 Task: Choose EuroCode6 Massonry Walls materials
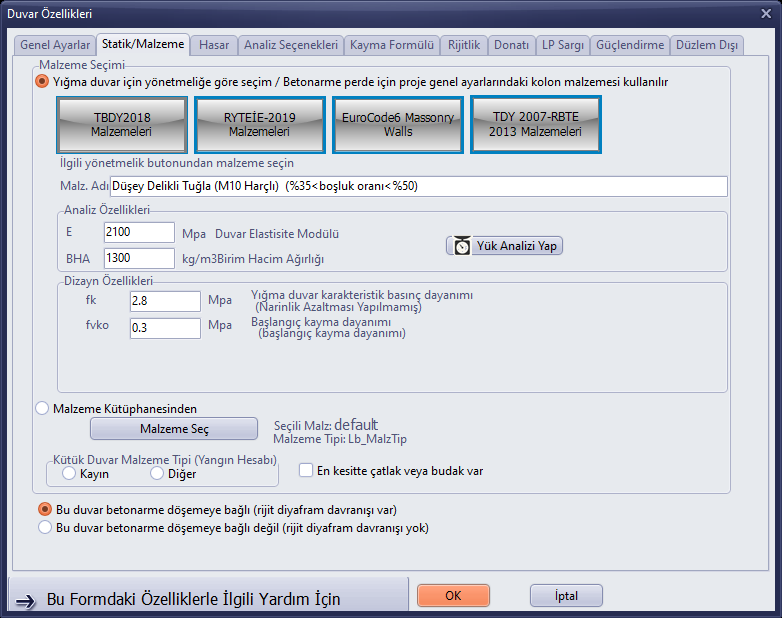(x=397, y=125)
